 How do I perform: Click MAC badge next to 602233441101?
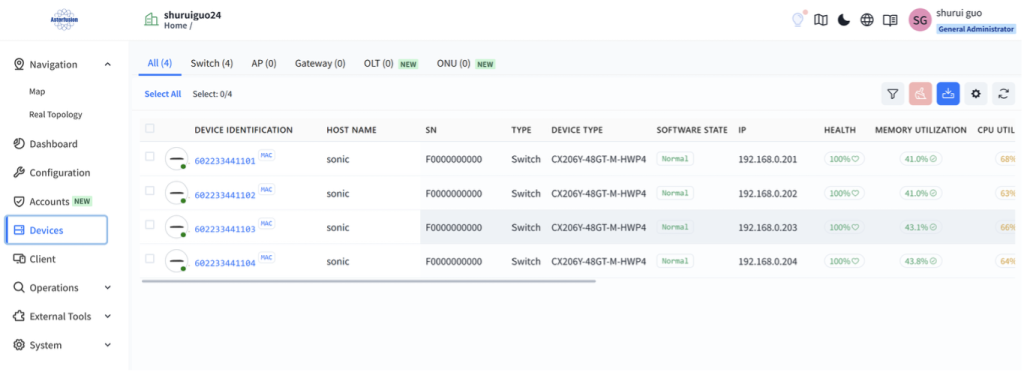coord(266,155)
